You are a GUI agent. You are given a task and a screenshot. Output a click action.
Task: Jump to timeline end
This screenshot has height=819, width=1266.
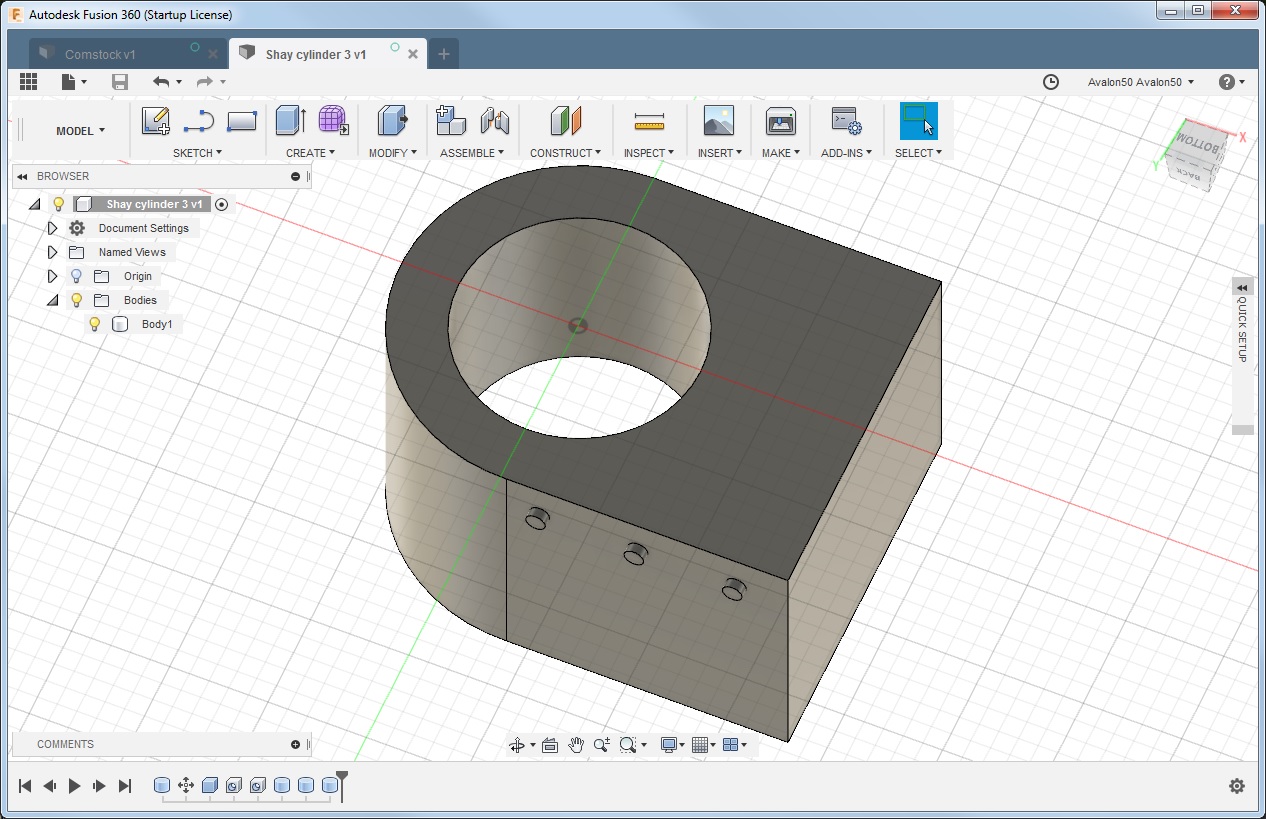click(125, 786)
